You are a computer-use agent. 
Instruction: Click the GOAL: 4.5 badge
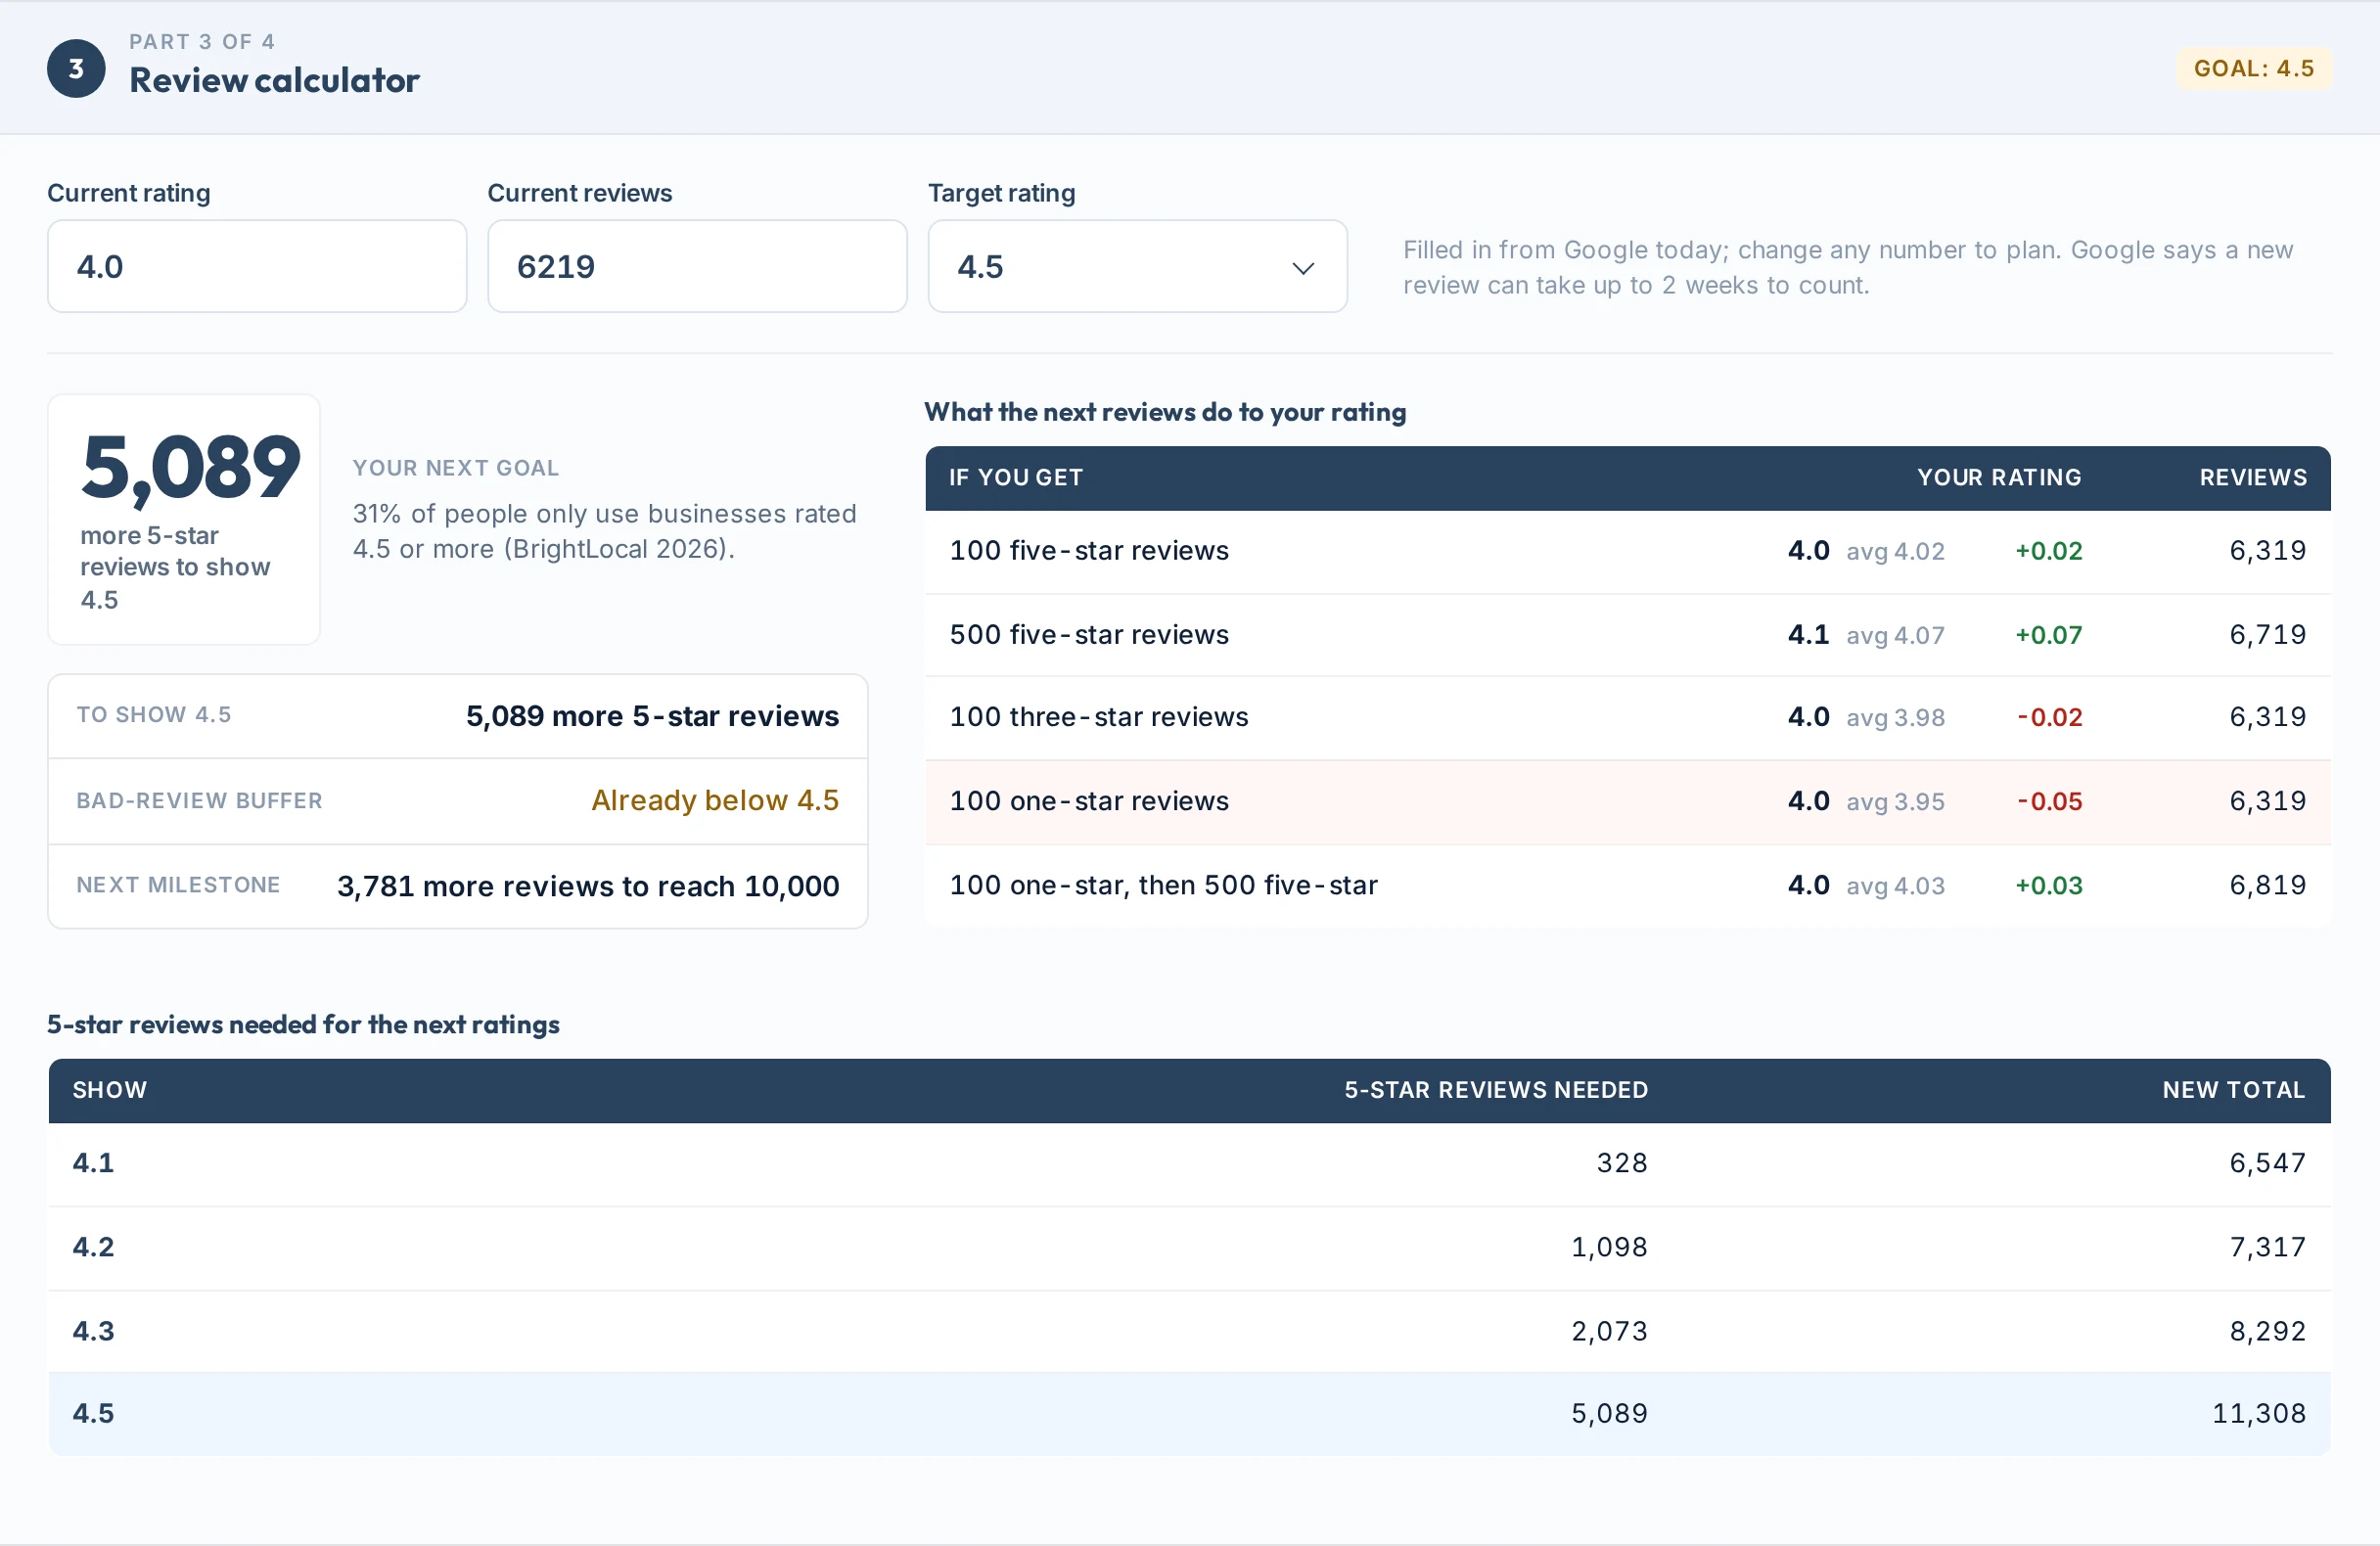tap(2254, 69)
